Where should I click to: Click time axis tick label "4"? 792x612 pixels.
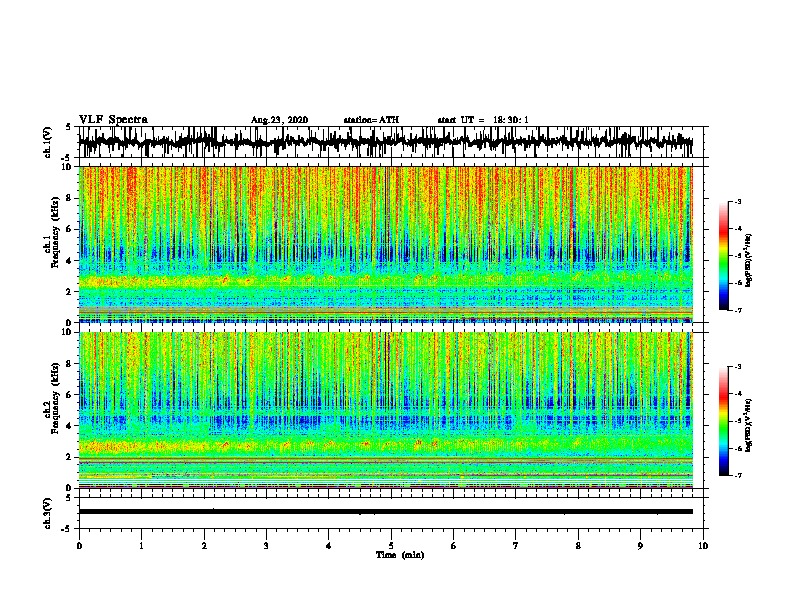pyautogui.click(x=329, y=546)
